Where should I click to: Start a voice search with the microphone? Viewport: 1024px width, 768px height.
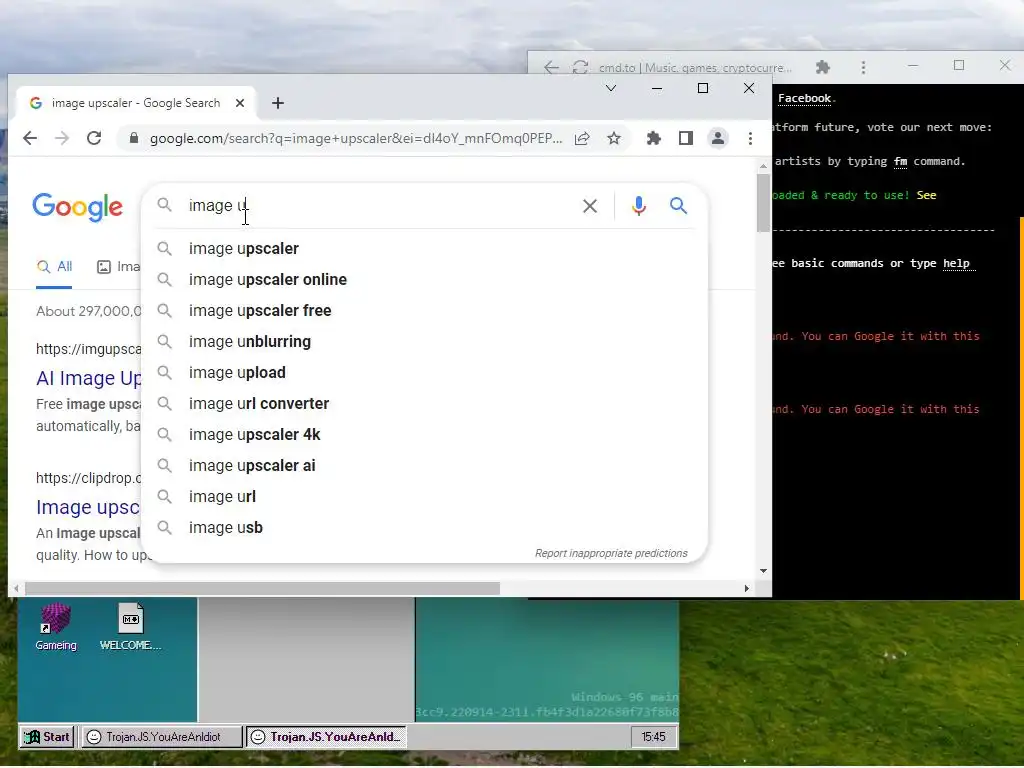(639, 206)
